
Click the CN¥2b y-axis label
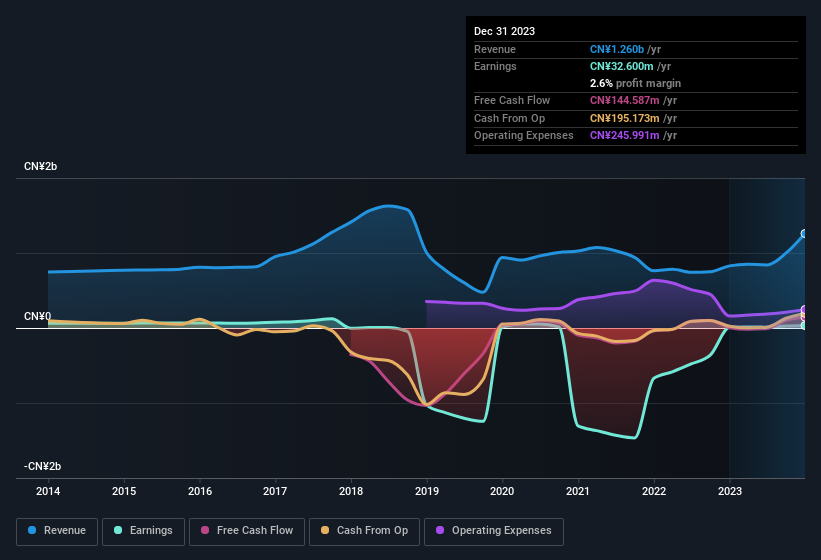41,167
